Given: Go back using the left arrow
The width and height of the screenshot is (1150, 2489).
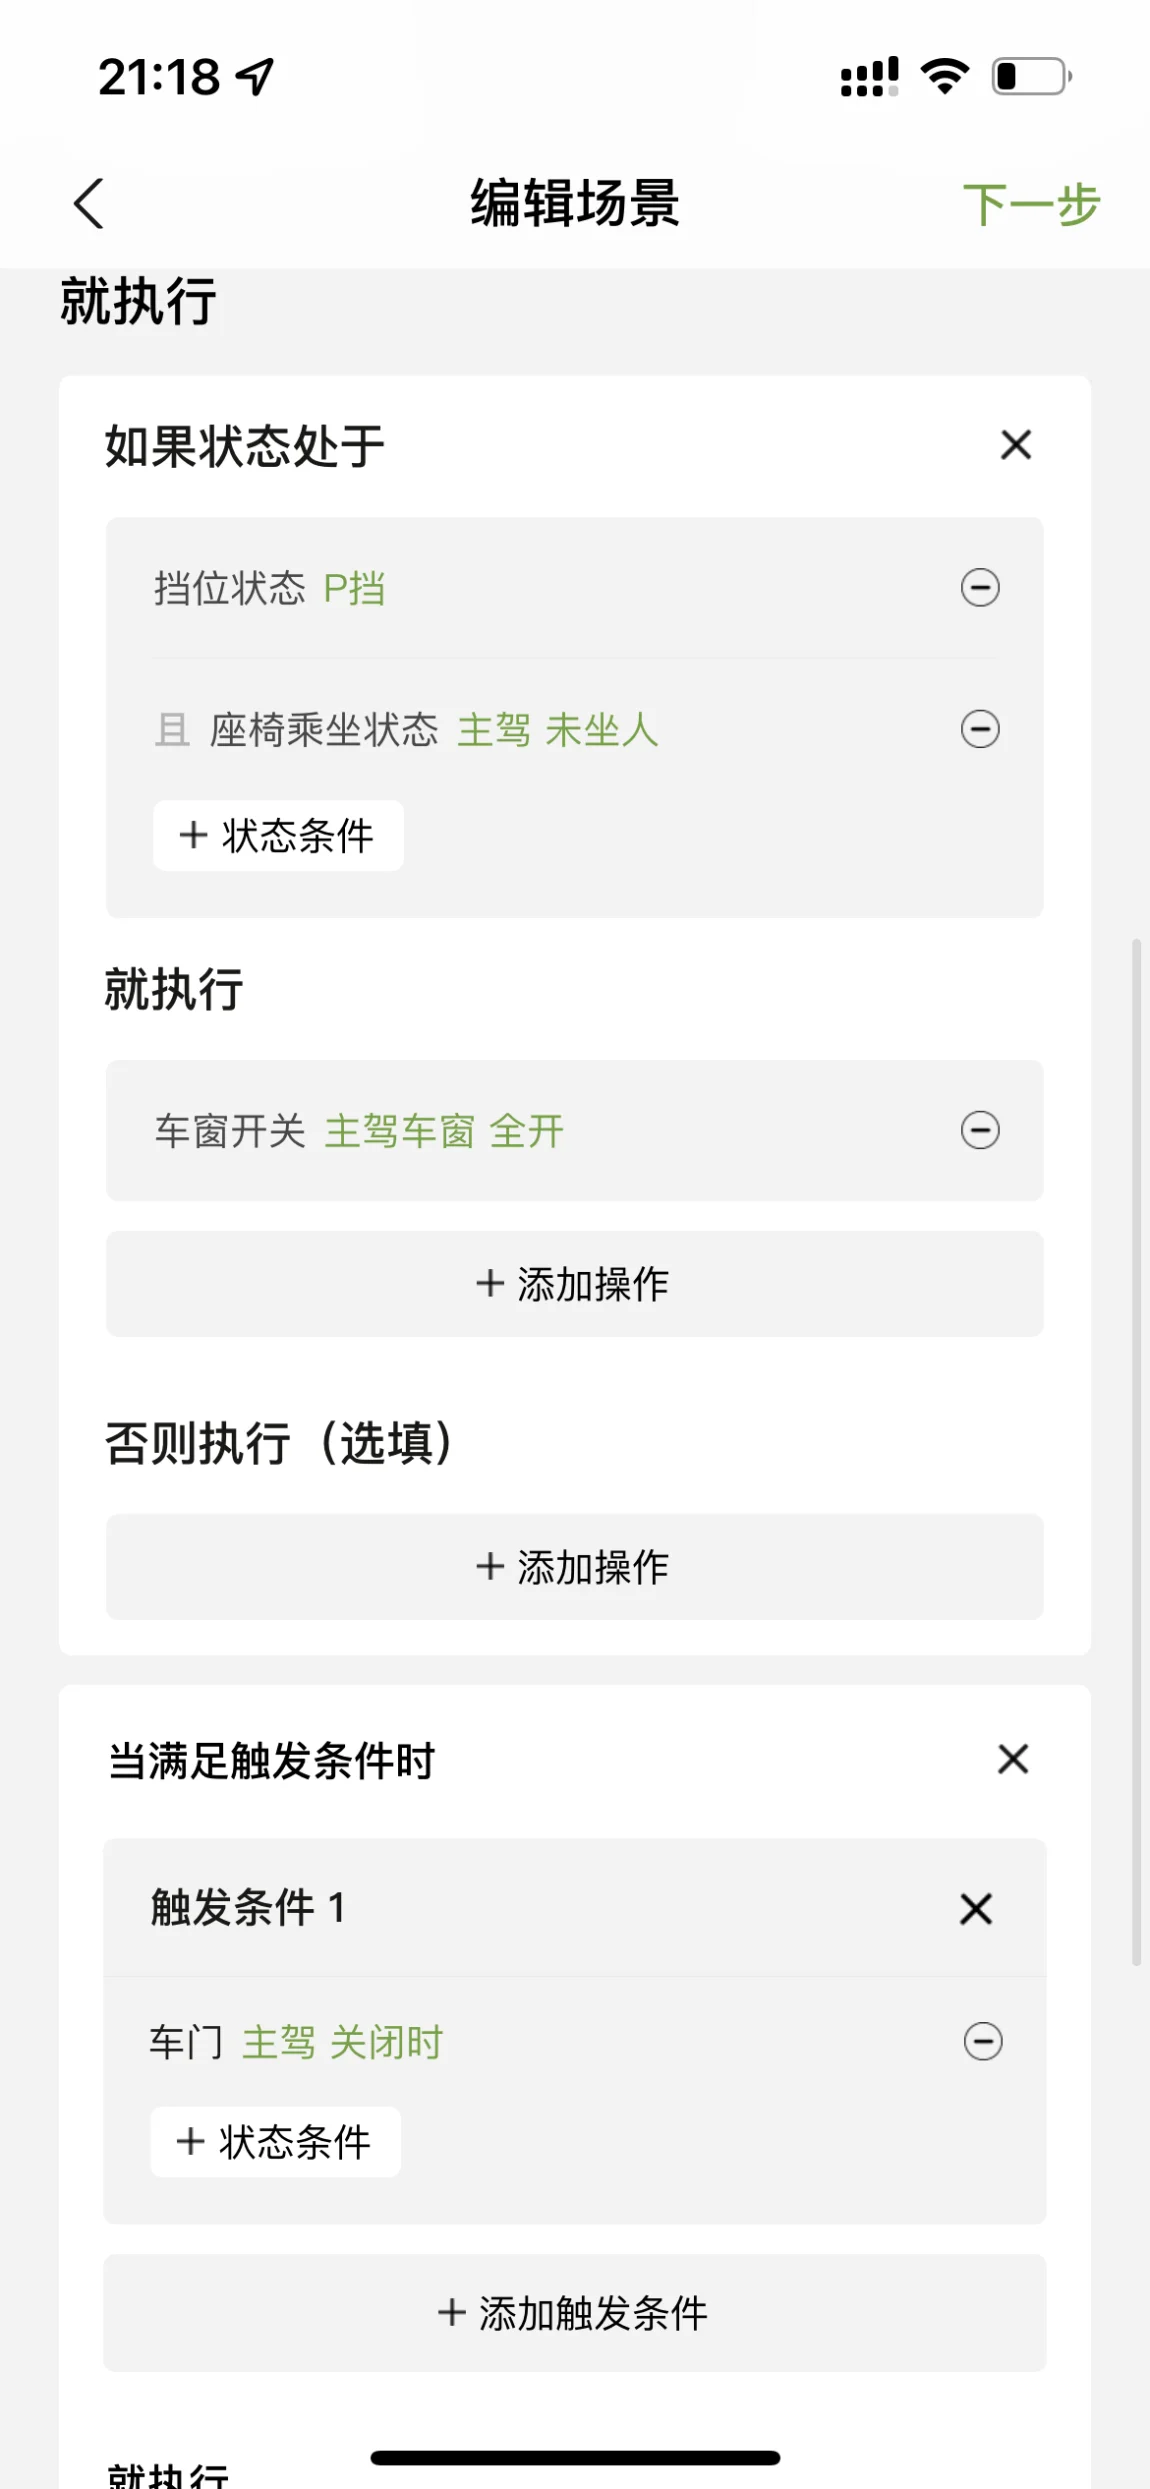Looking at the screenshot, I should point(89,204).
